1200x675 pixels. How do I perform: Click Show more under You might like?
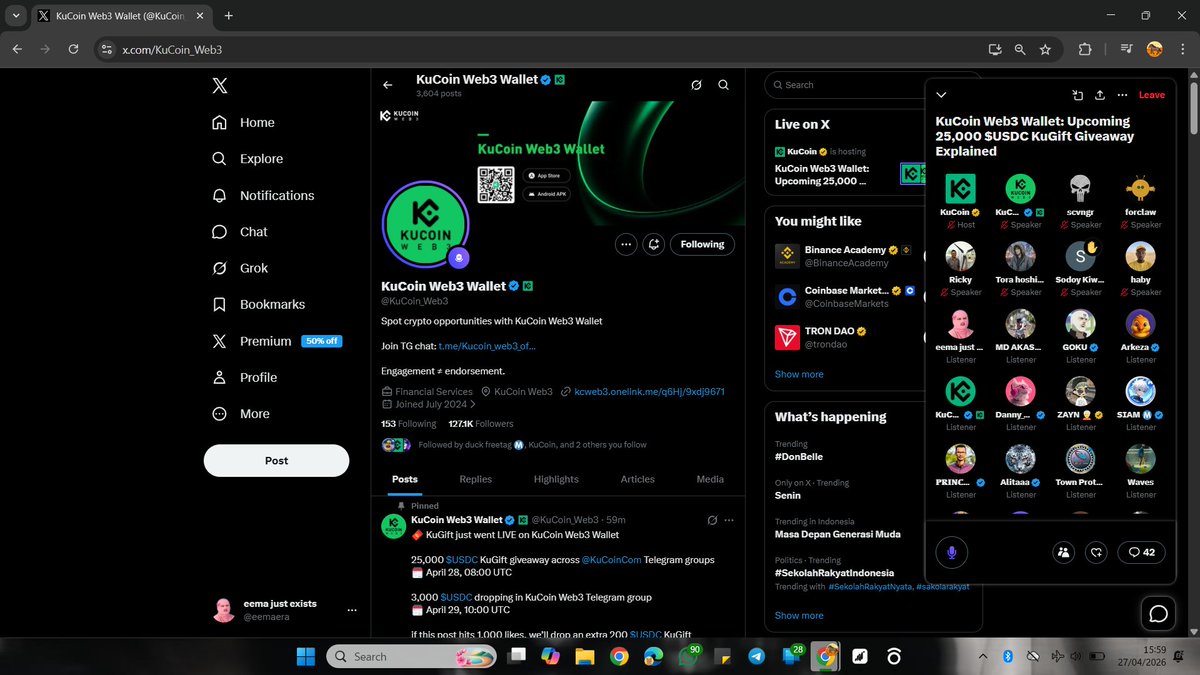[799, 374]
